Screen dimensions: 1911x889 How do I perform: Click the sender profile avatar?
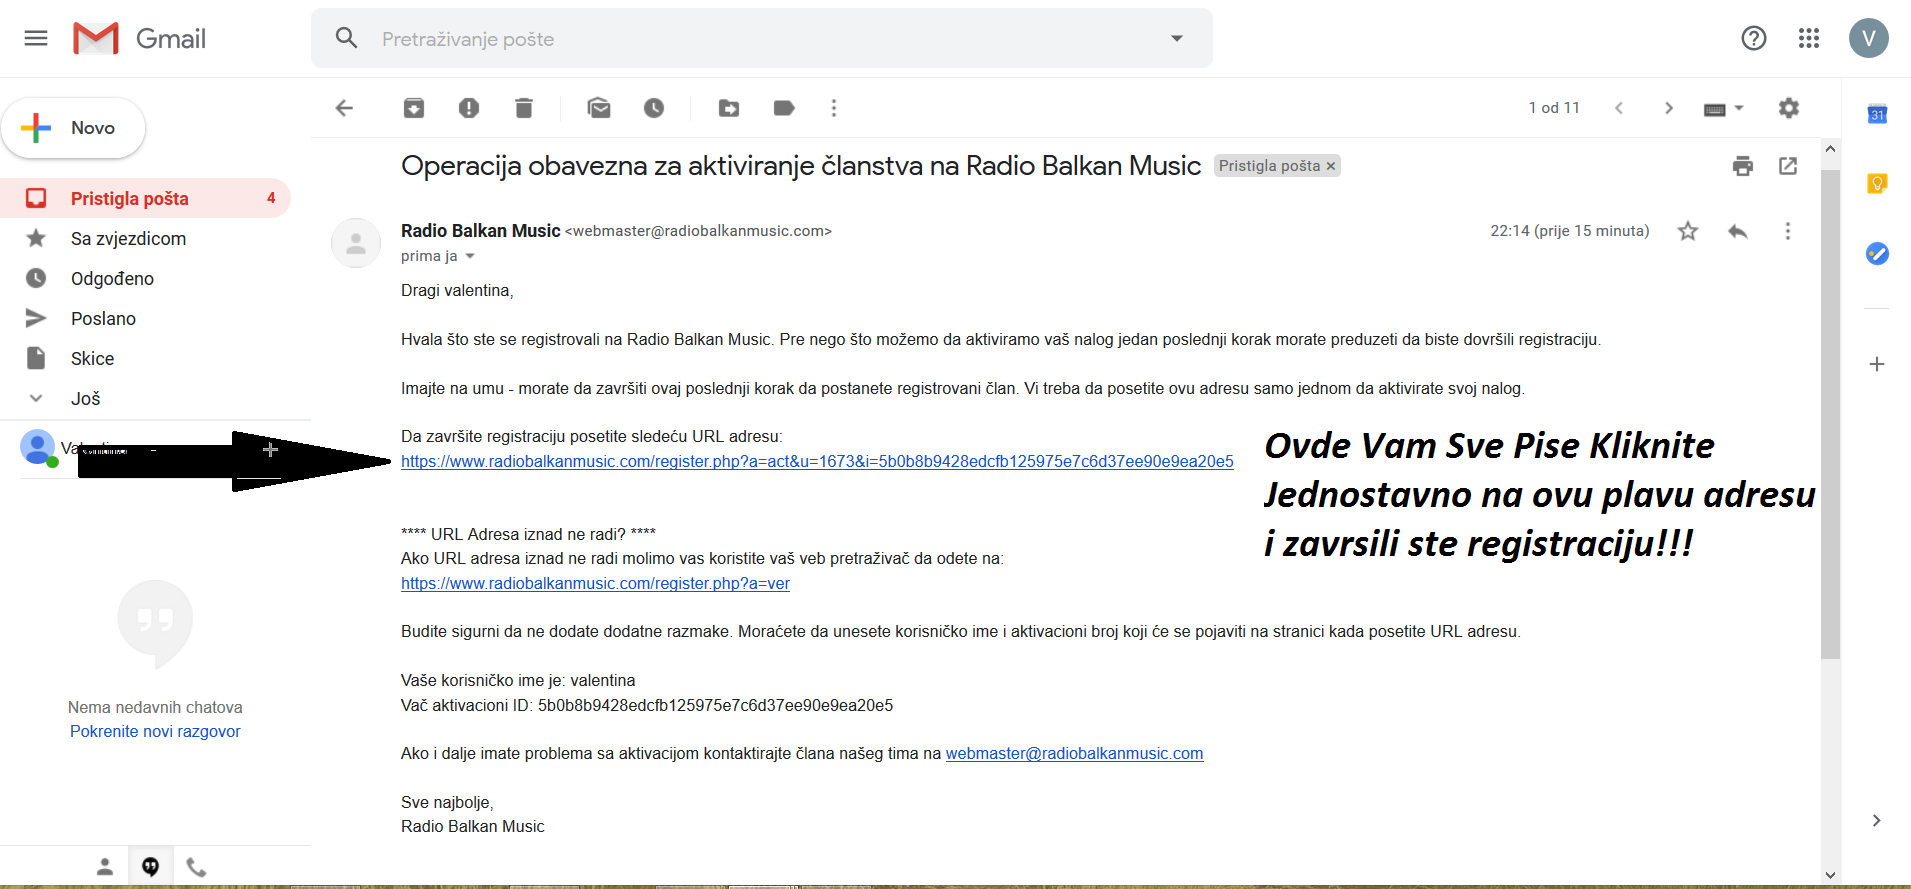point(356,243)
